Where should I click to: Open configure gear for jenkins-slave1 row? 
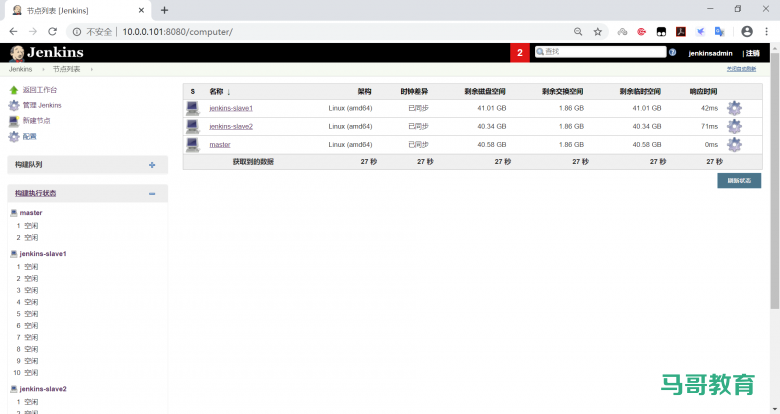pyautogui.click(x=734, y=108)
